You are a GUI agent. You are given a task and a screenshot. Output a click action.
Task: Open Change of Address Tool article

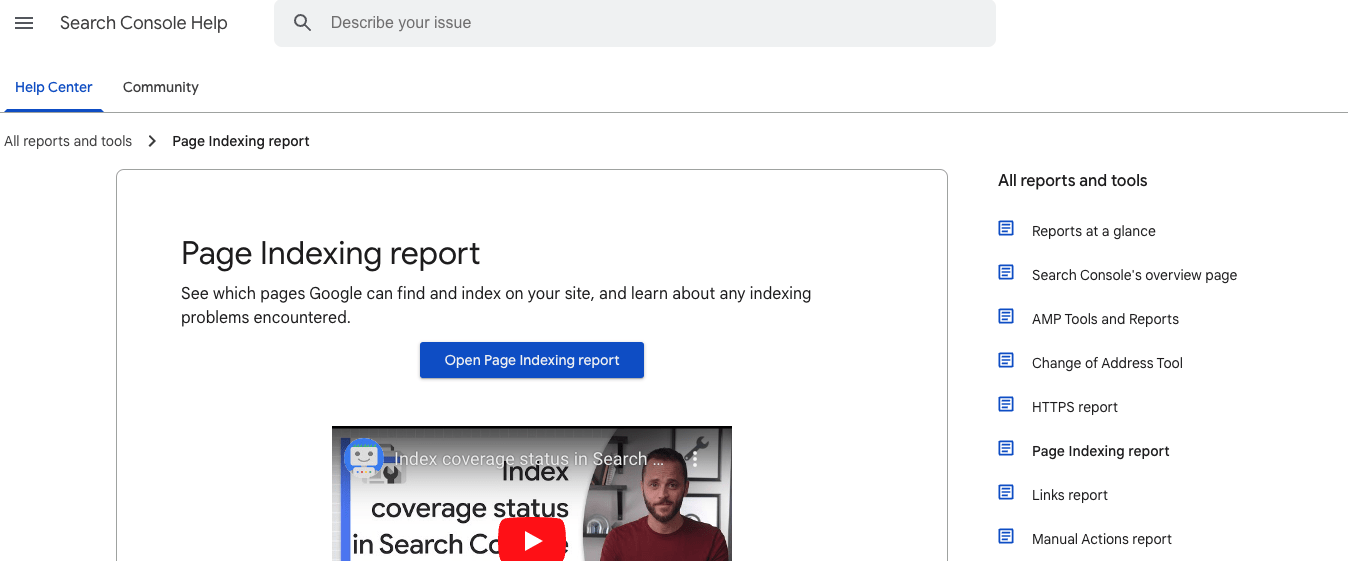tap(1107, 363)
